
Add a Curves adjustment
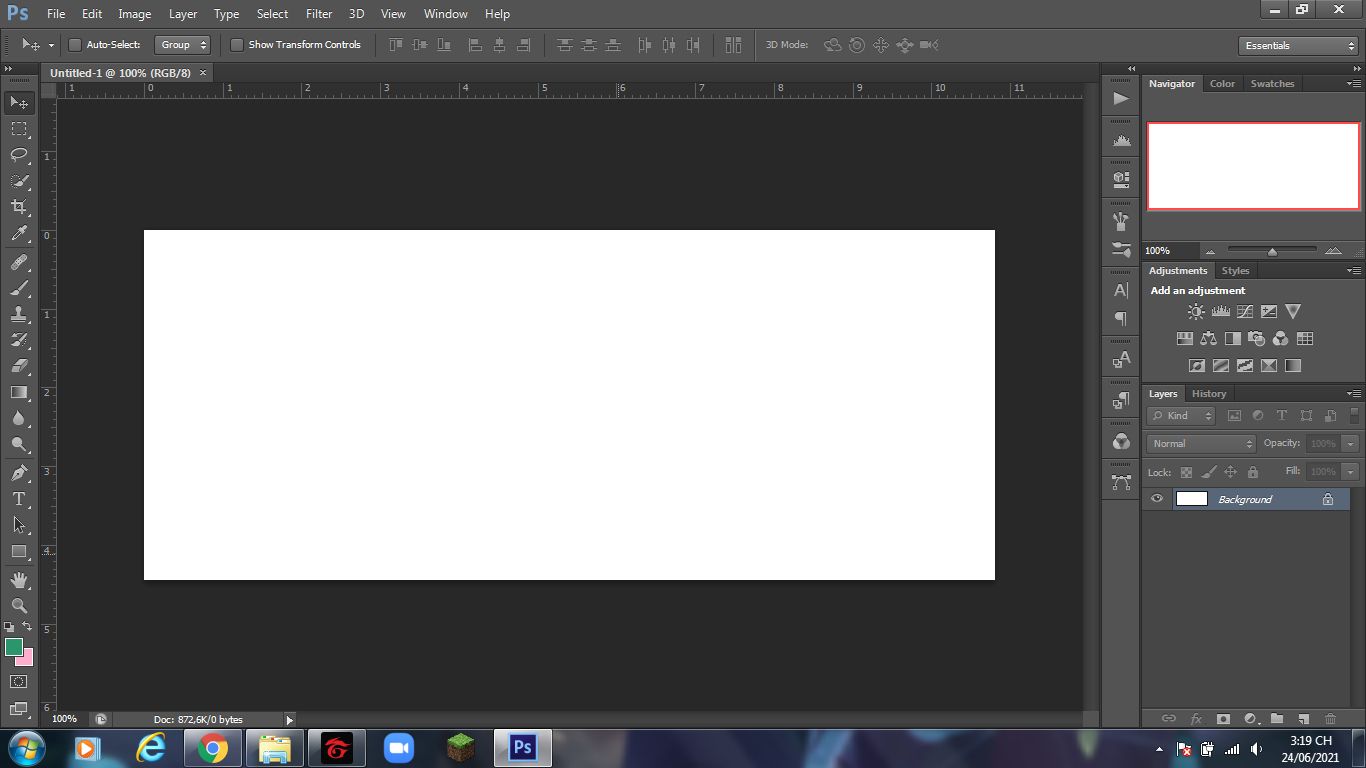coord(1245,312)
